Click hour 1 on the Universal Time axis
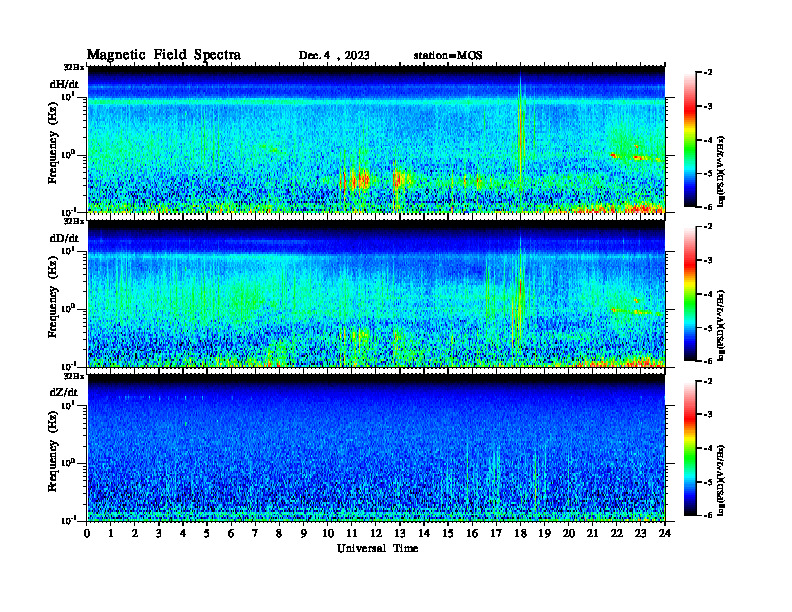The image size is (792, 612). 111,533
